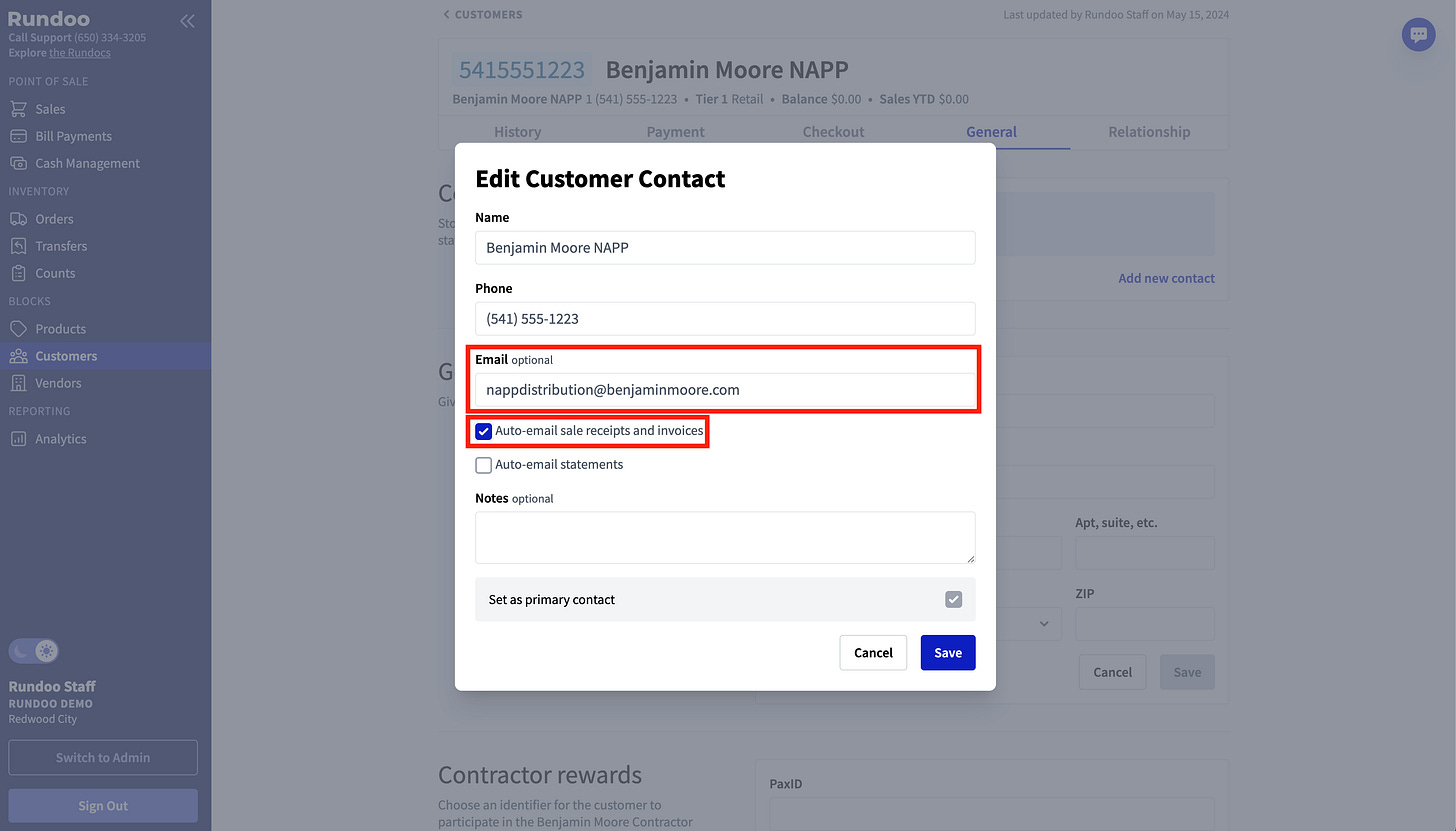Click the Contractor rewards heading
The image size is (1456, 831).
coord(540,775)
